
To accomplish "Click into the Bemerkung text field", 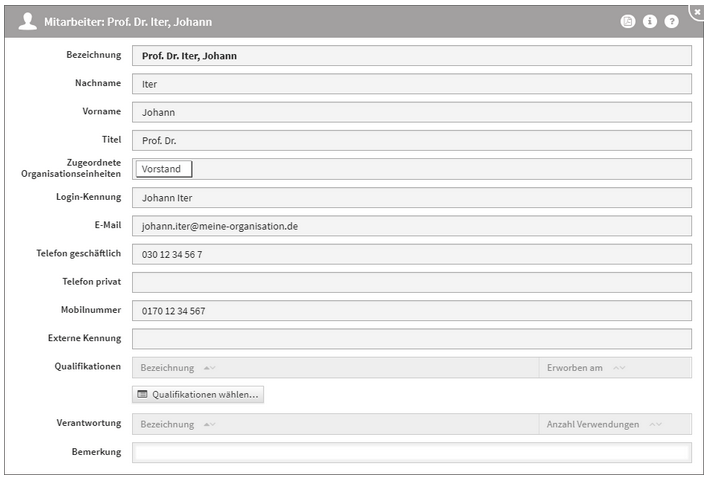I will click(411, 452).
